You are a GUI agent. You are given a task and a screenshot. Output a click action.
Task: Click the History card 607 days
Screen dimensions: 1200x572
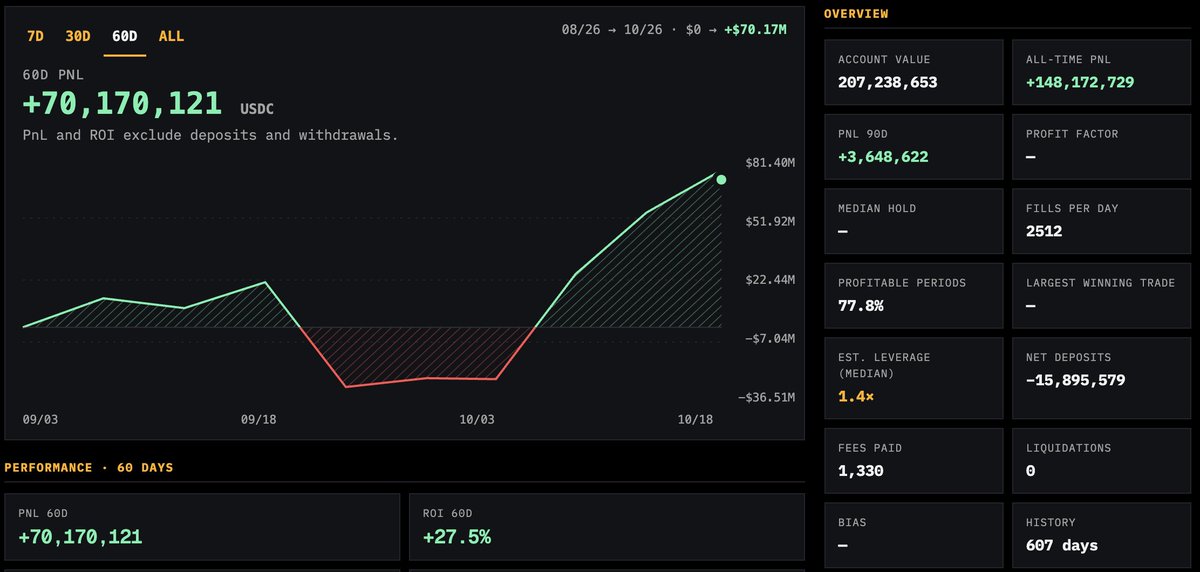[1102, 536]
